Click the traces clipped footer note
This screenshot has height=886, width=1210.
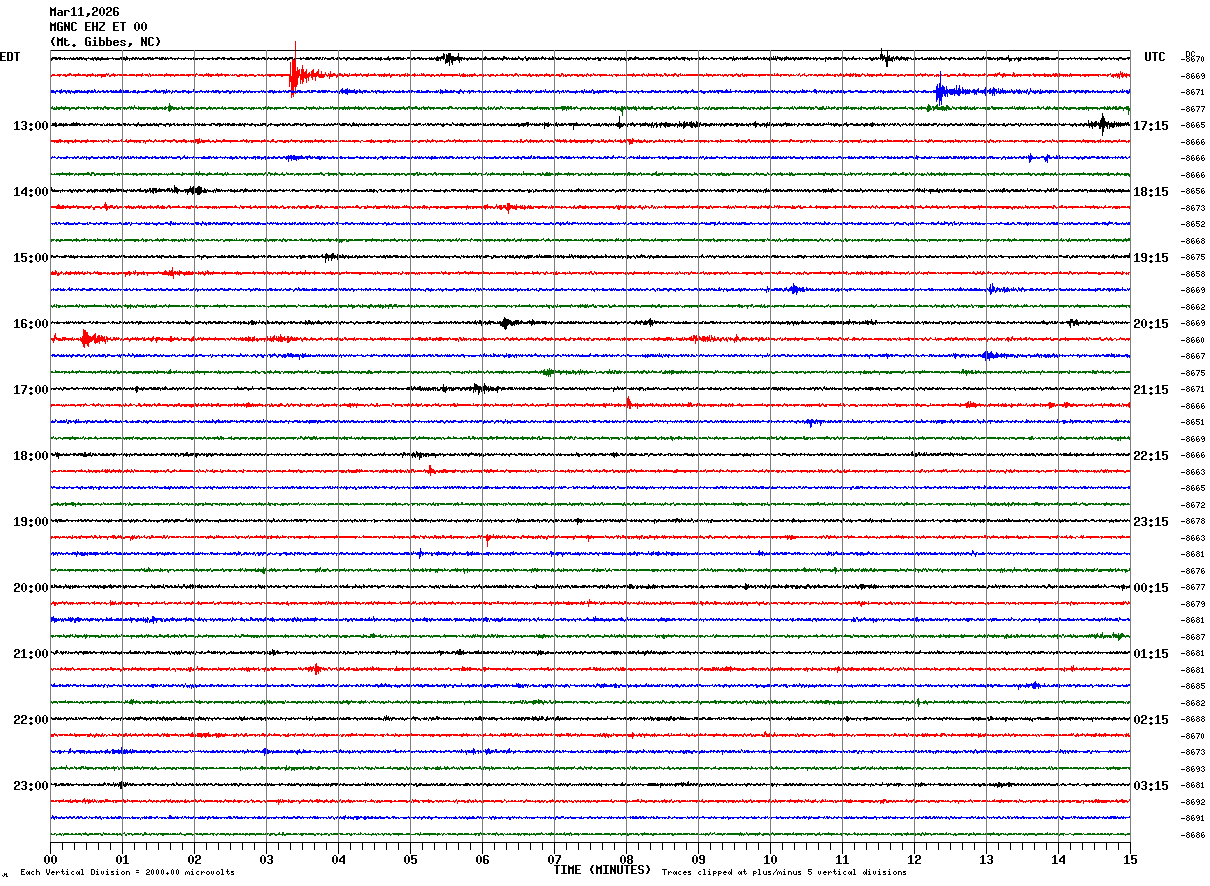[784, 873]
